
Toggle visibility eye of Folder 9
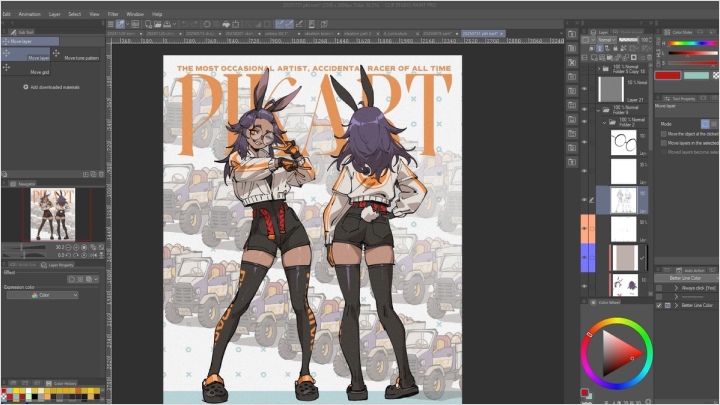(584, 109)
